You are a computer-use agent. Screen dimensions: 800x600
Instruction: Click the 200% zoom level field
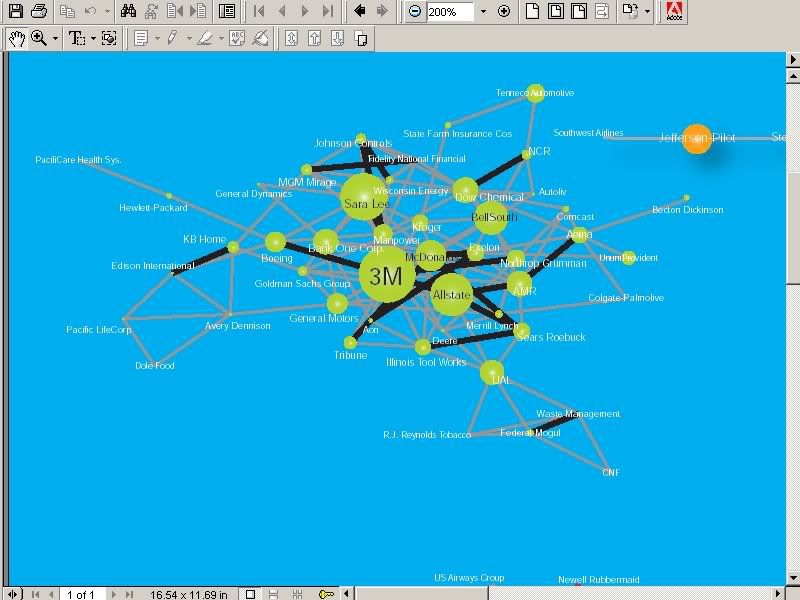450,12
